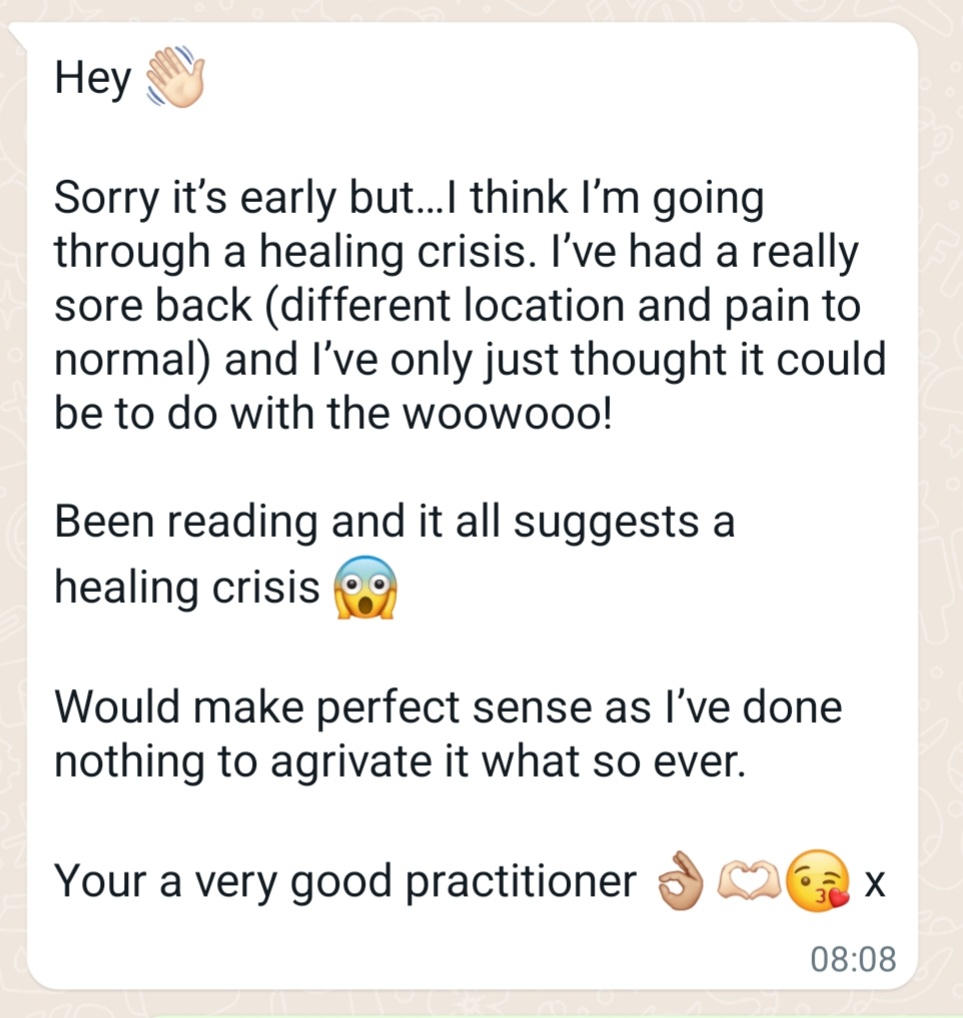Tap the 08:08 message timestamp
Screen dimensions: 963x1018
[853, 959]
